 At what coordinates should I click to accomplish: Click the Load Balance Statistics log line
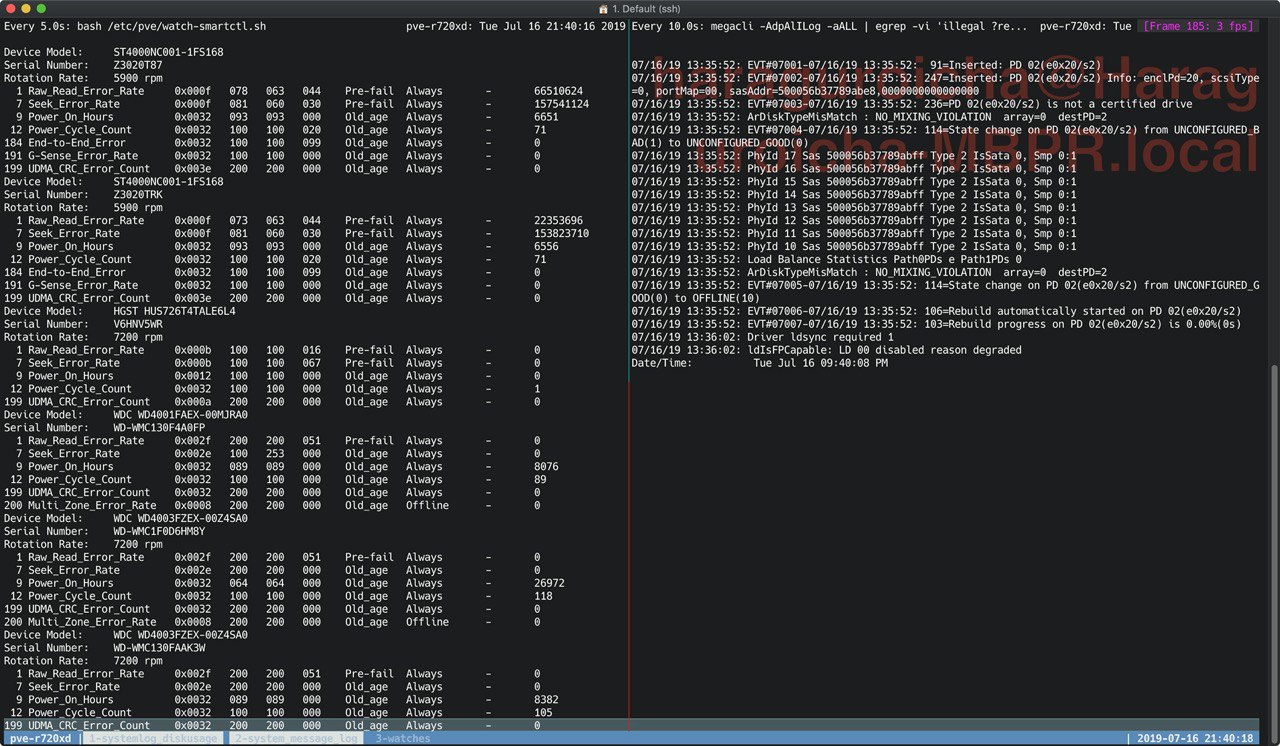point(826,260)
